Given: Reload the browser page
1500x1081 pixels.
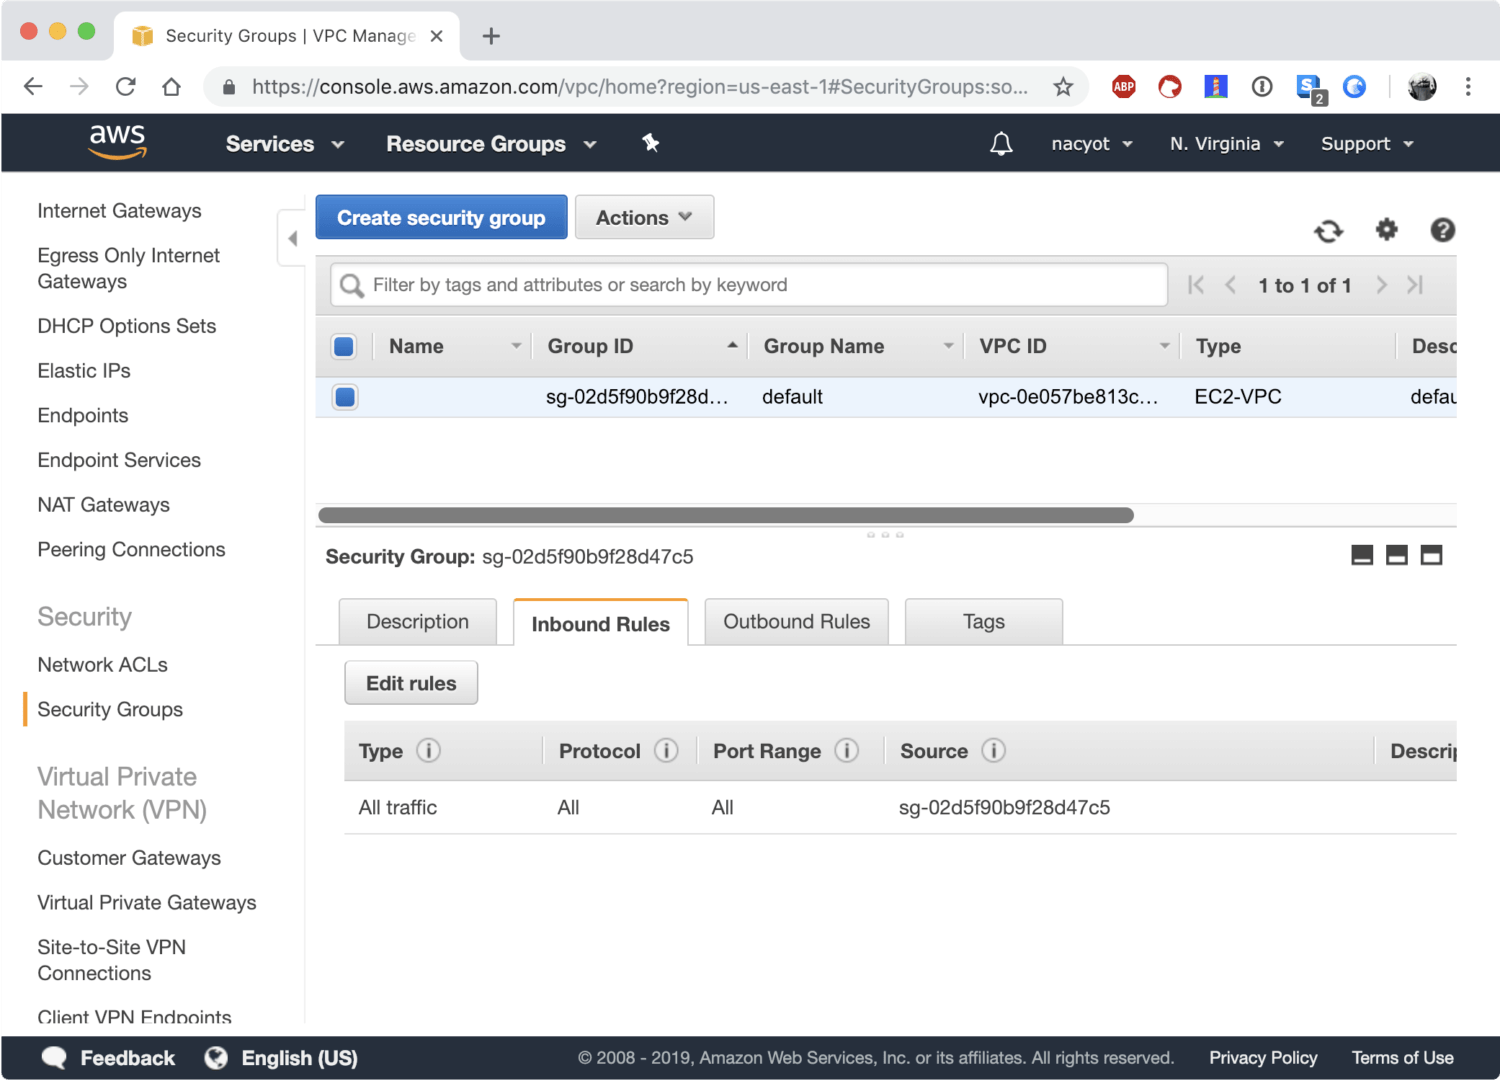Looking at the screenshot, I should pos(125,87).
